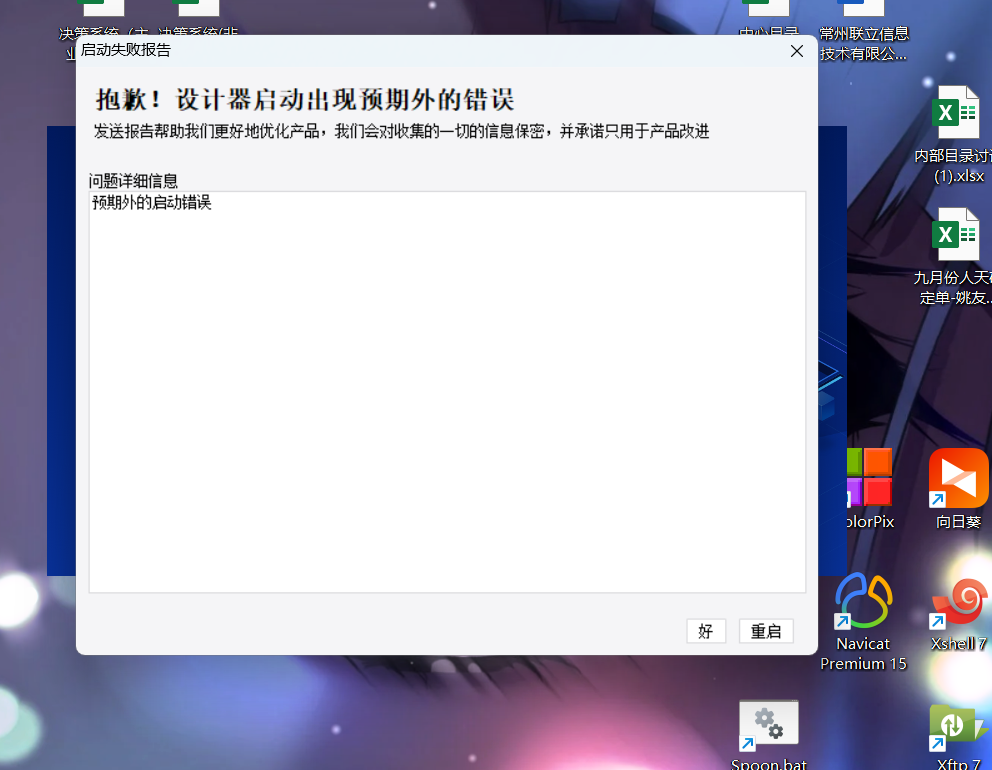Select the 向日葵 label under the icon

(958, 522)
